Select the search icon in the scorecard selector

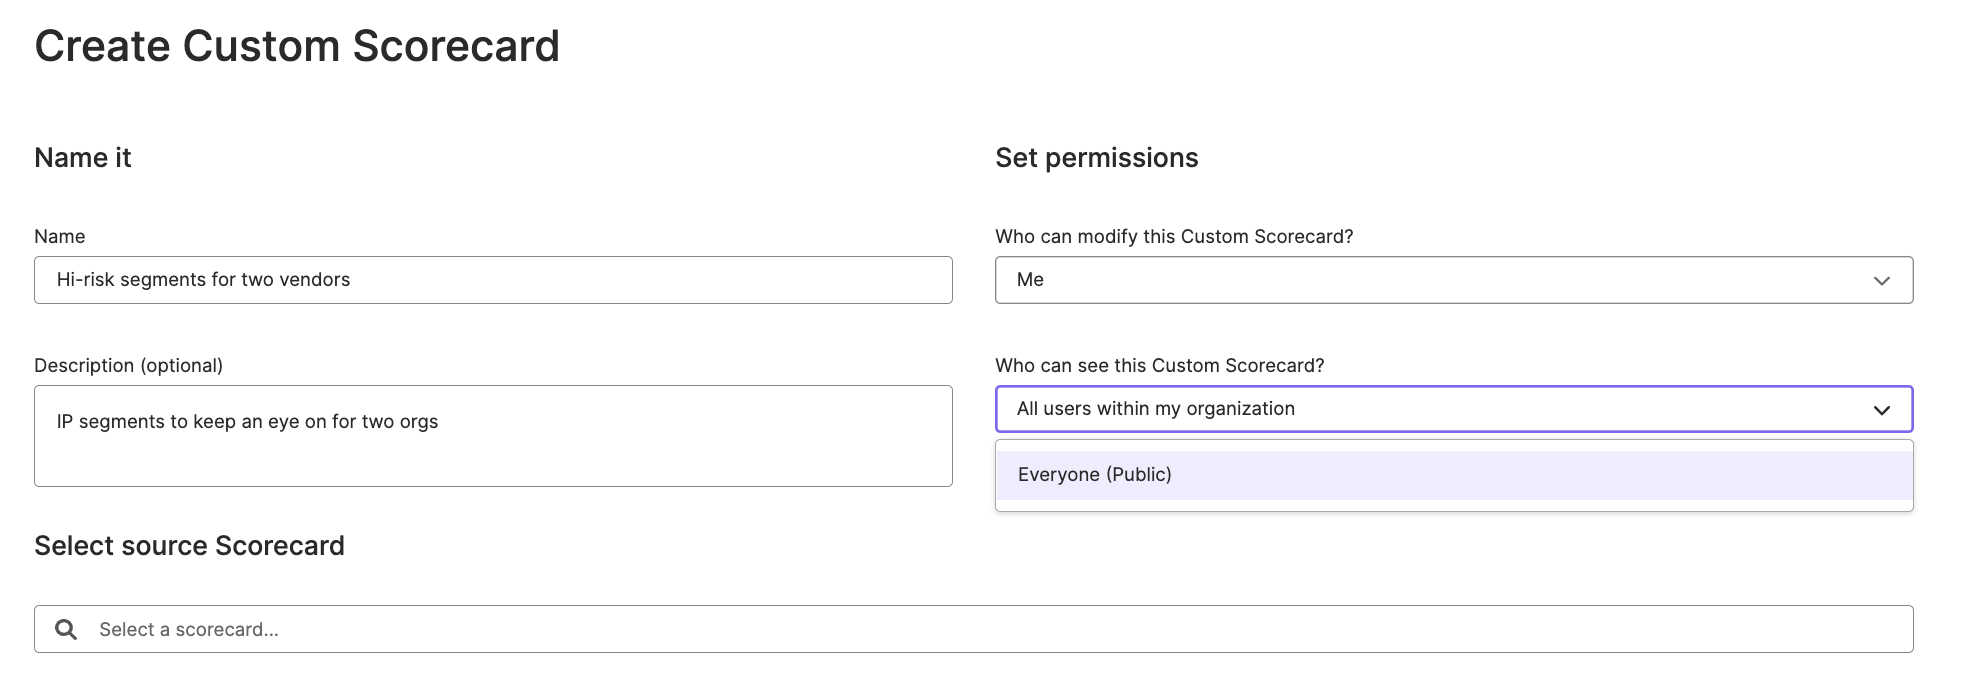click(66, 629)
